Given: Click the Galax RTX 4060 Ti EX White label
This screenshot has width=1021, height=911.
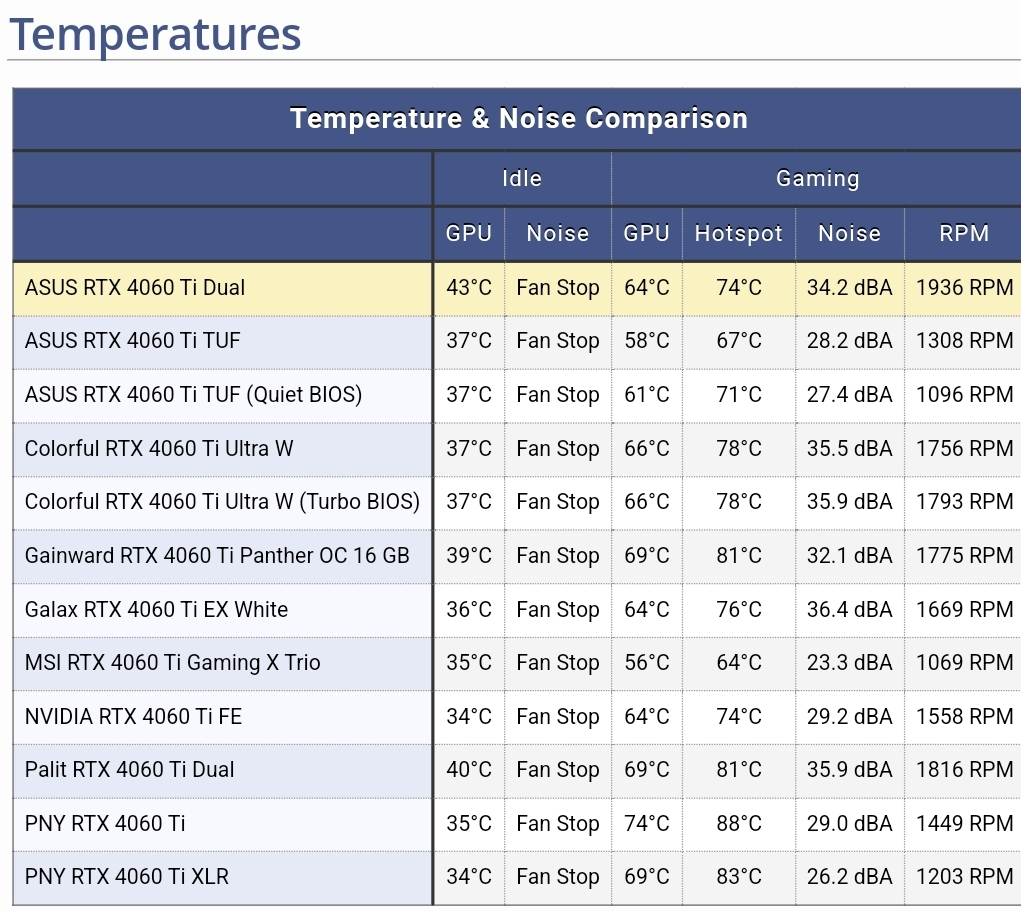Looking at the screenshot, I should click(156, 610).
